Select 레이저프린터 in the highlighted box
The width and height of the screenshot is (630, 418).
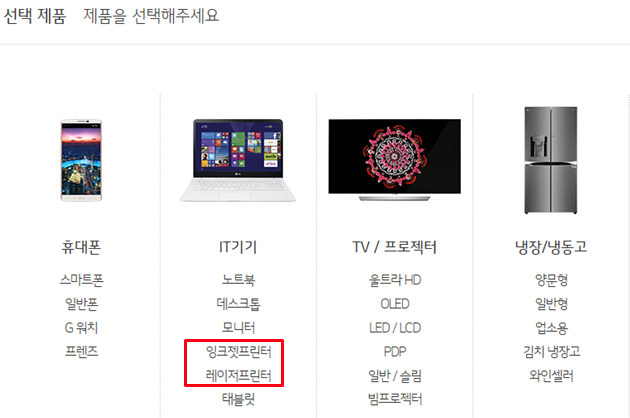pyautogui.click(x=239, y=375)
